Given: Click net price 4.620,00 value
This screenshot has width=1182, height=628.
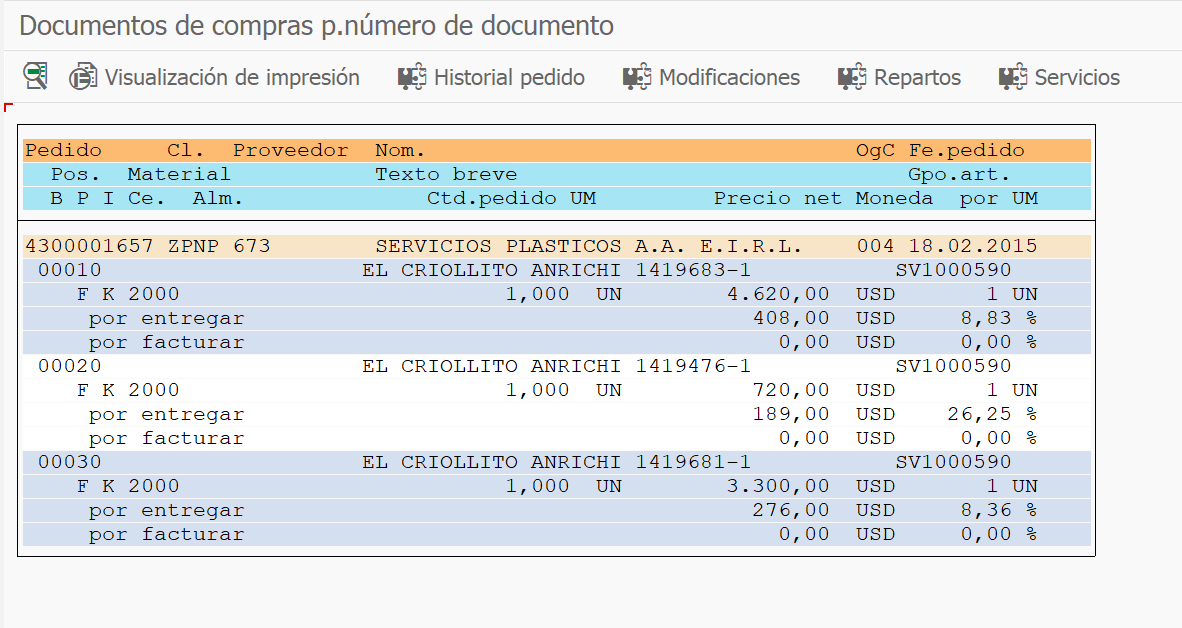Looking at the screenshot, I should point(778,294).
